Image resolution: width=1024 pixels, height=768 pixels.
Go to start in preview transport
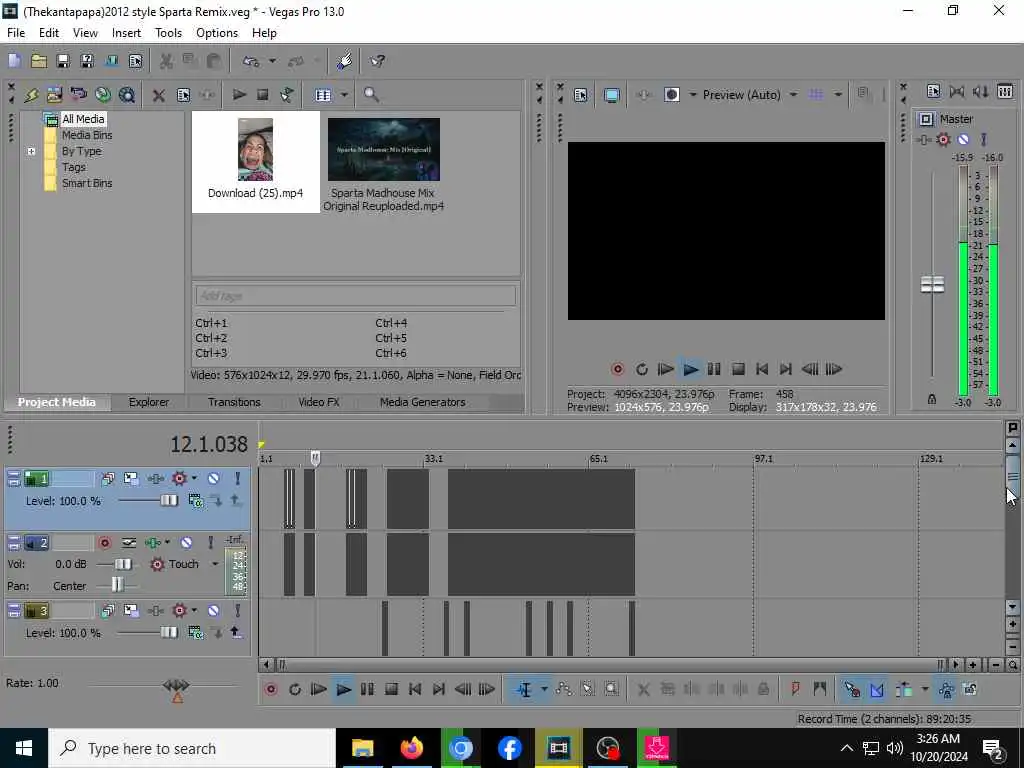[x=761, y=369]
